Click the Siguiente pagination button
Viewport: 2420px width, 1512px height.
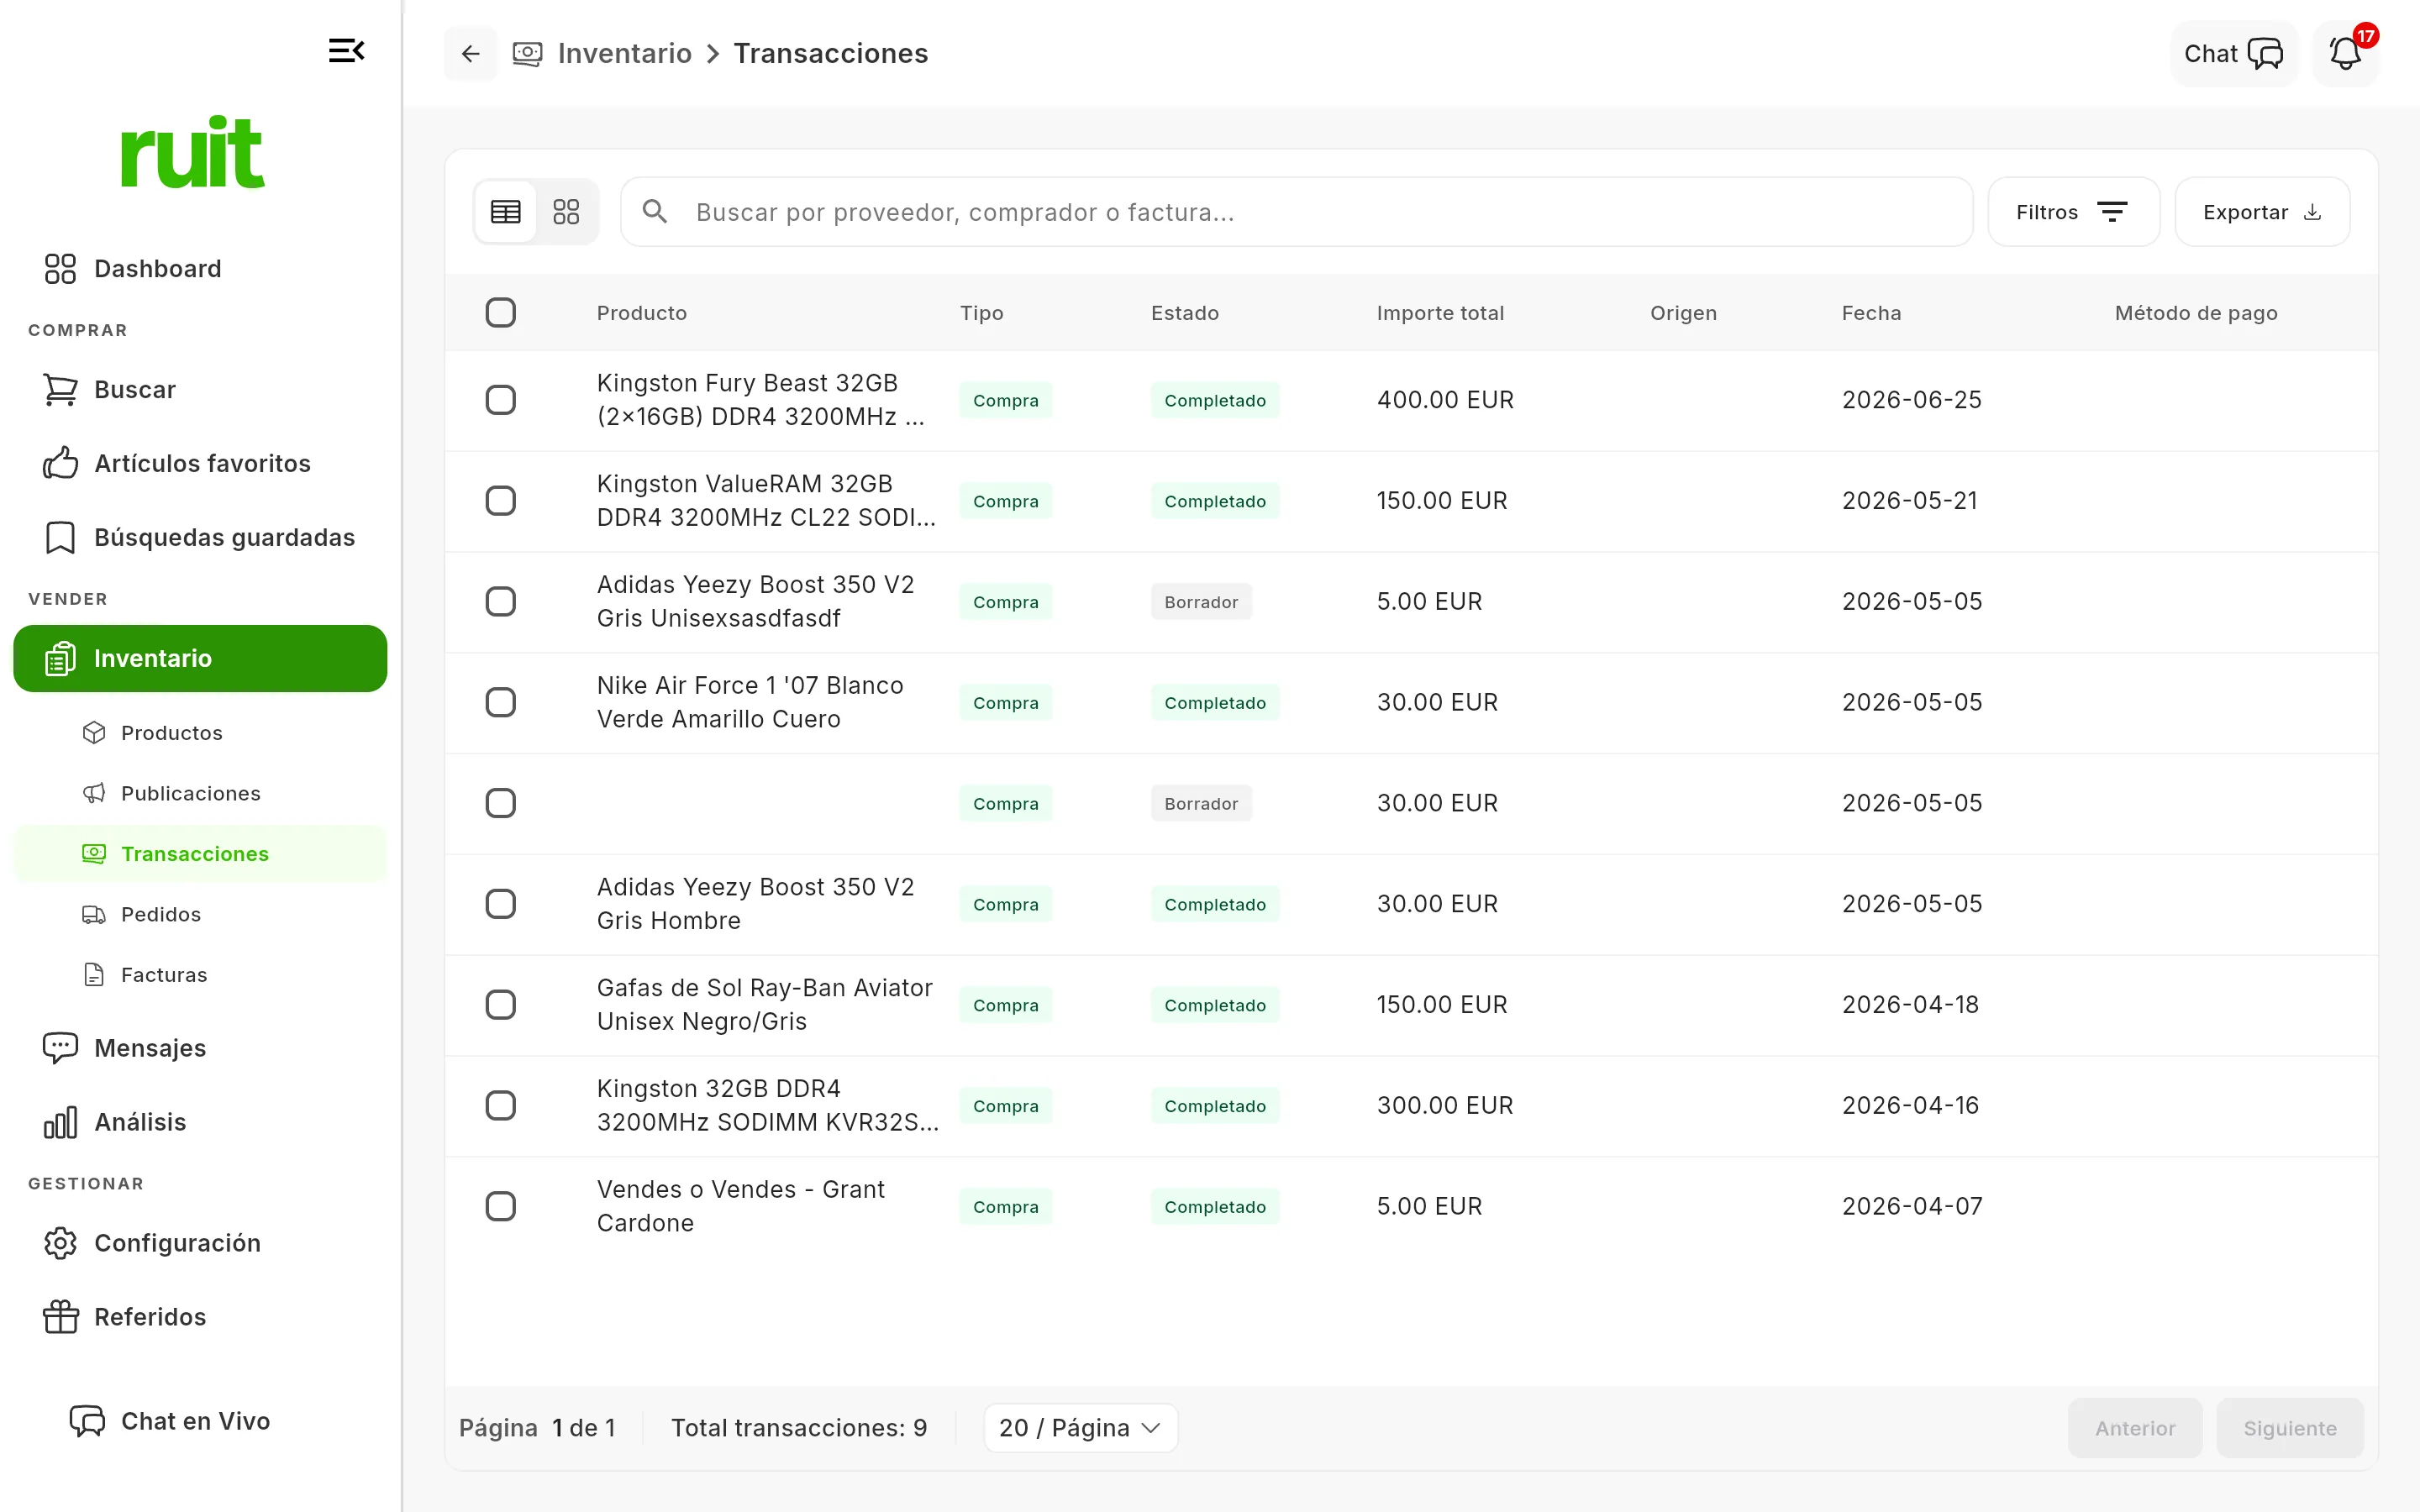coord(2290,1428)
